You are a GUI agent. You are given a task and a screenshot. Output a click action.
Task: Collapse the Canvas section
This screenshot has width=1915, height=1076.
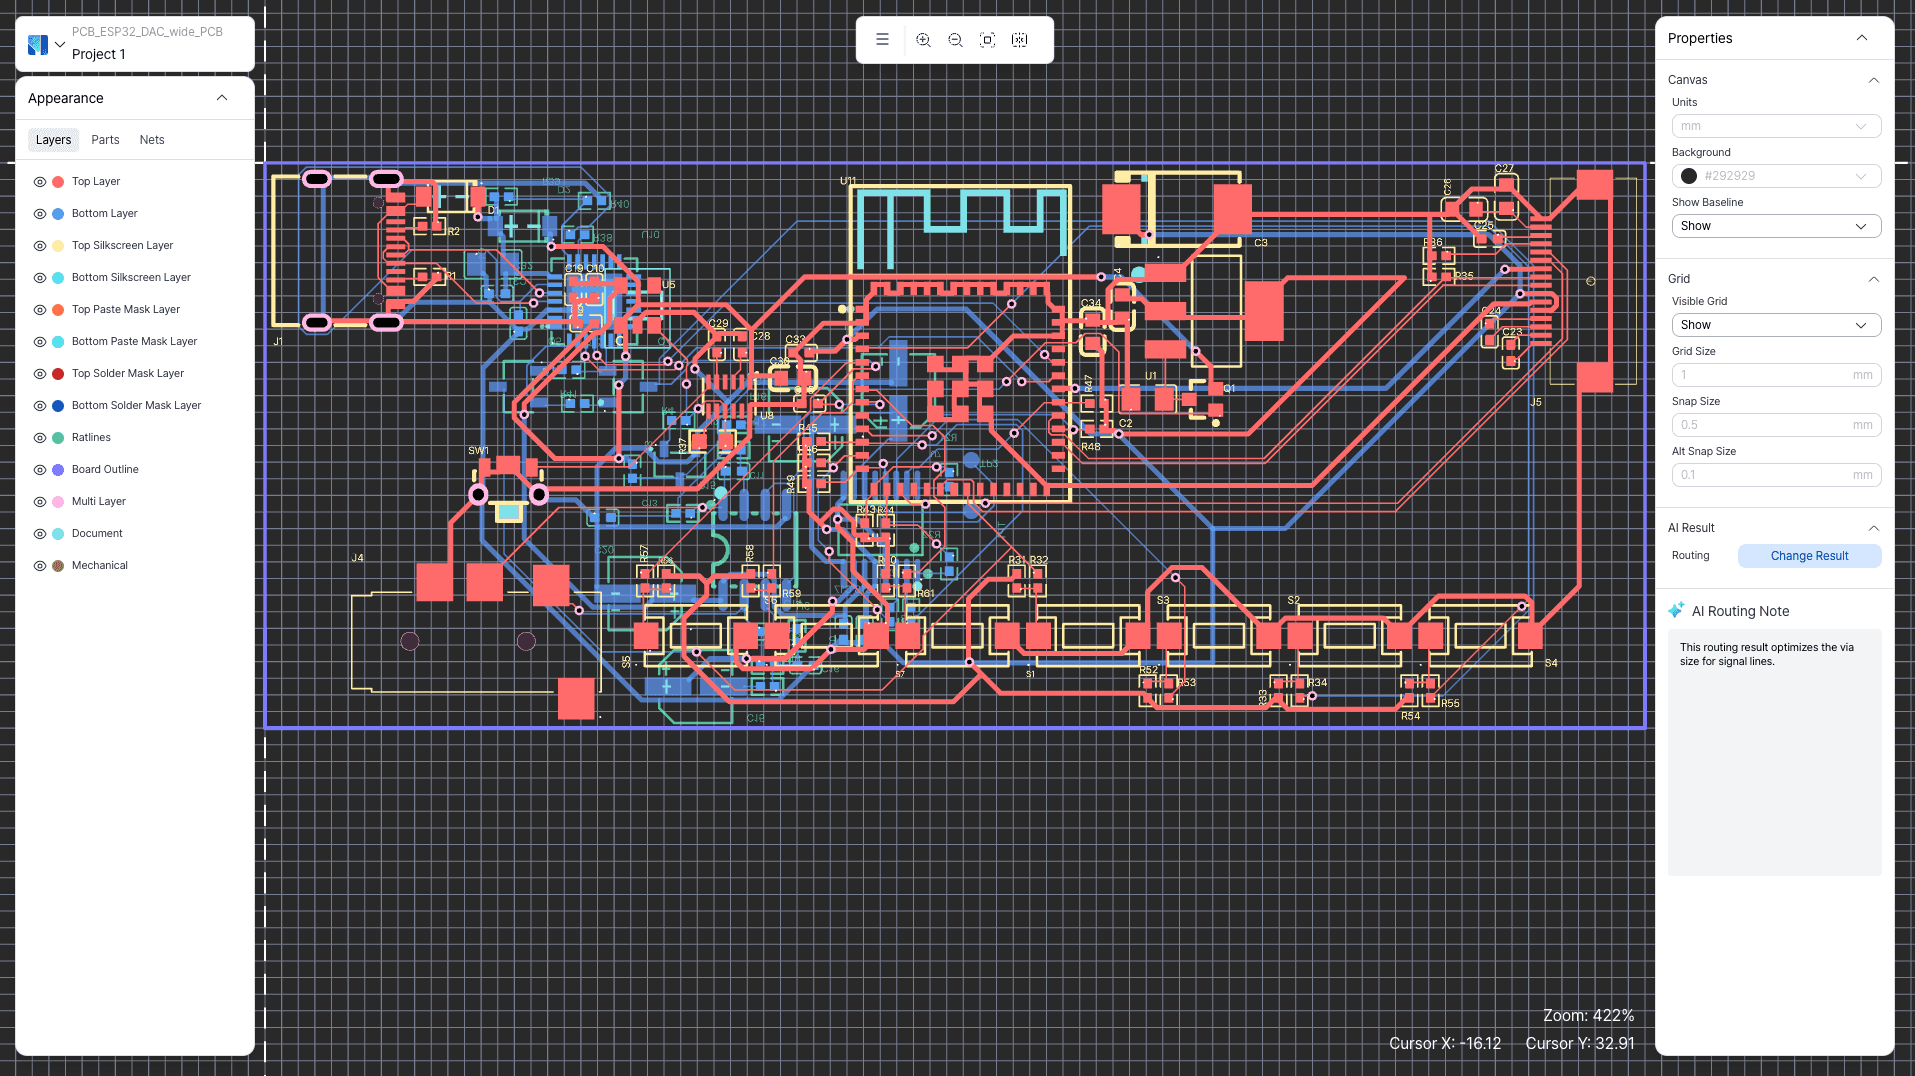coord(1874,80)
